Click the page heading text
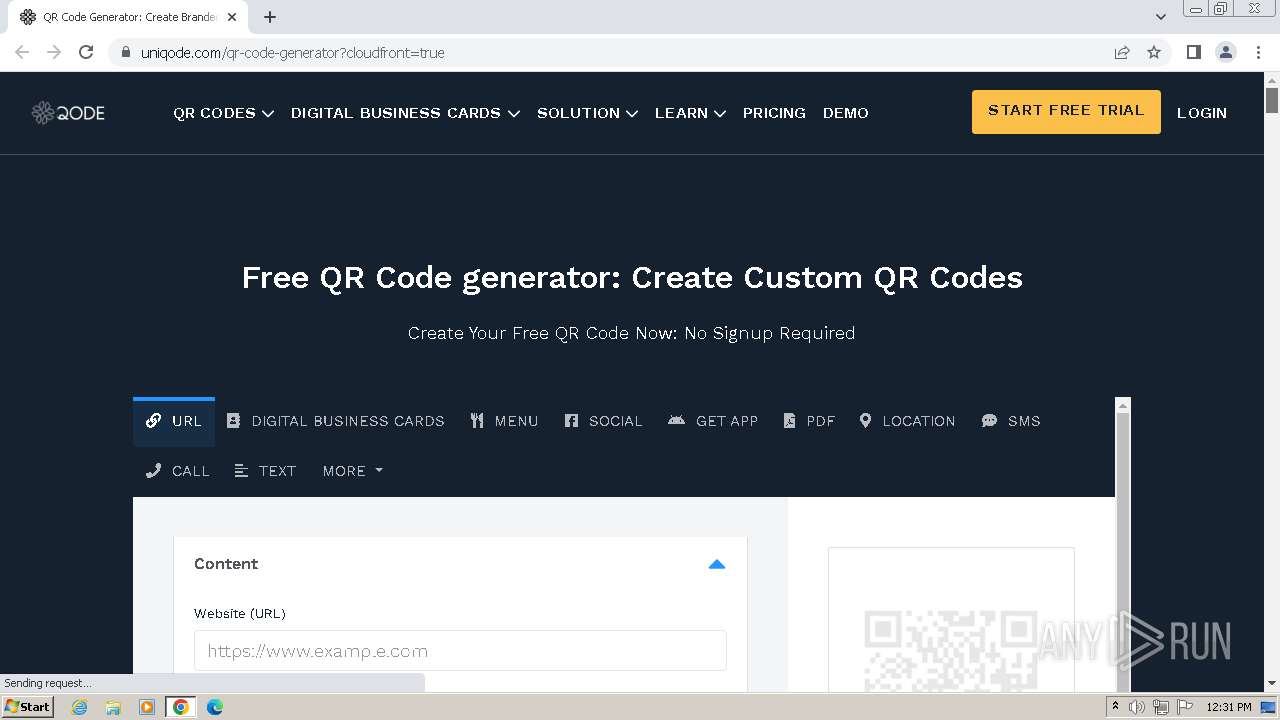 click(x=632, y=277)
